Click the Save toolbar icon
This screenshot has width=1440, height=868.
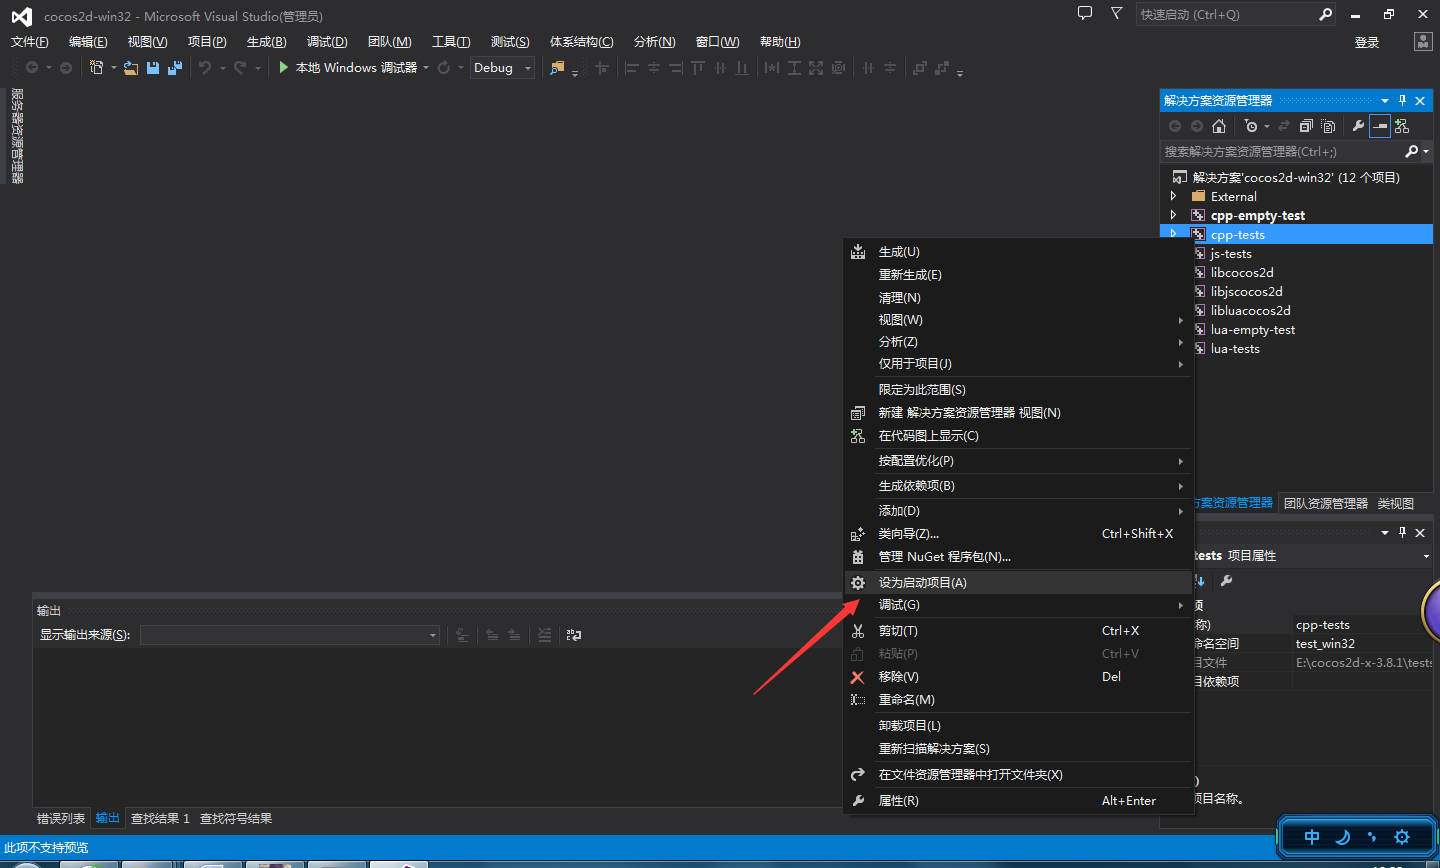153,68
